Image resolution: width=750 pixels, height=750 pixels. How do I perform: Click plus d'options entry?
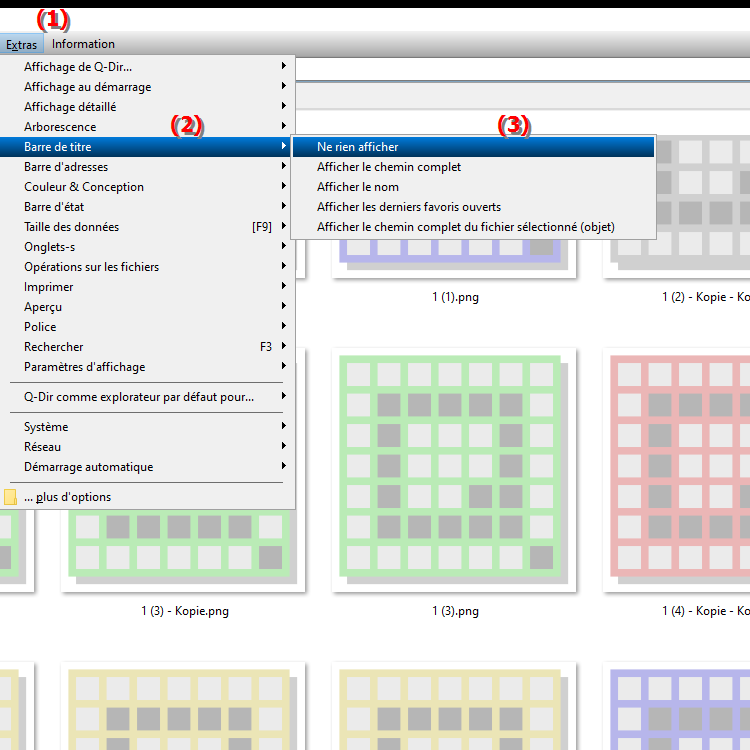(147, 497)
